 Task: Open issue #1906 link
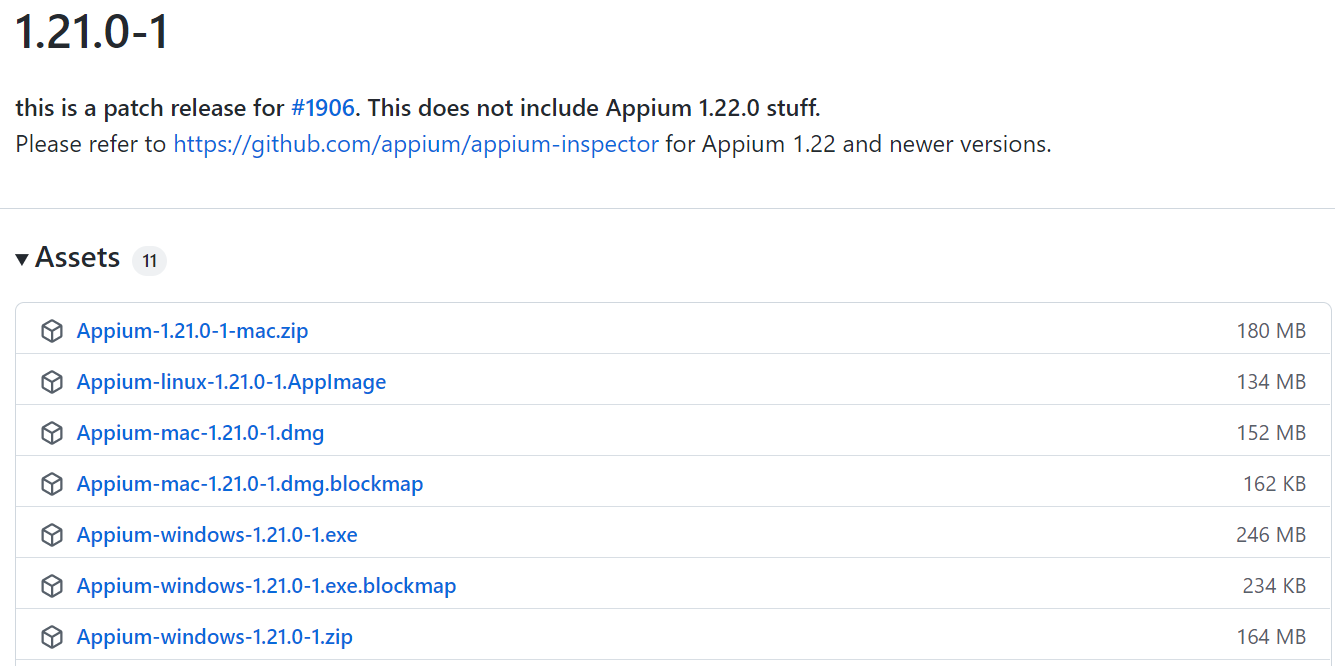323,108
